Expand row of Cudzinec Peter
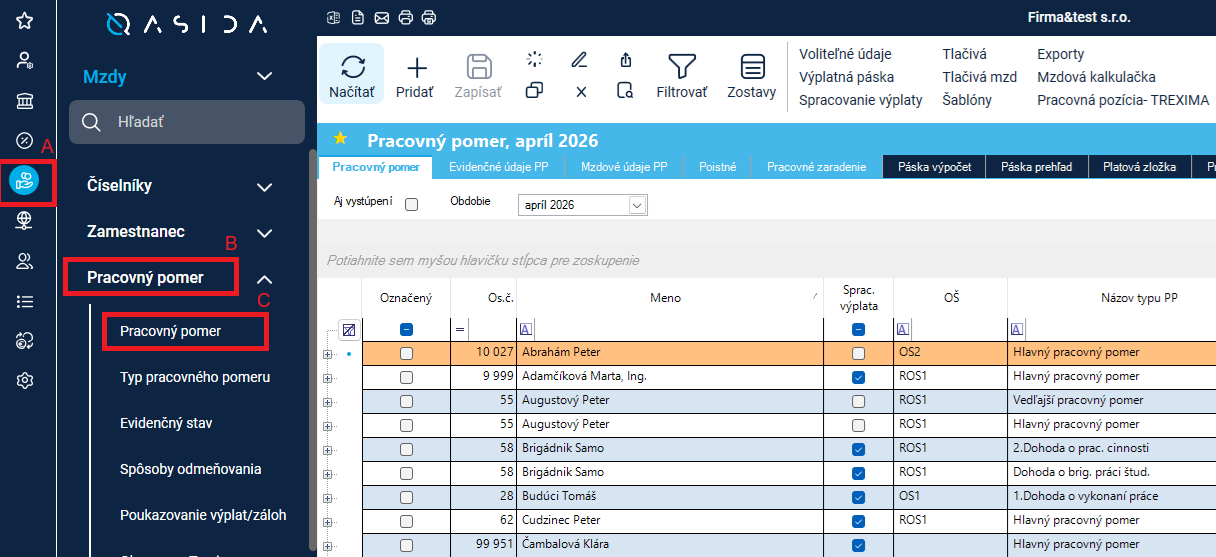This screenshot has width=1216, height=557. pyautogui.click(x=327, y=521)
